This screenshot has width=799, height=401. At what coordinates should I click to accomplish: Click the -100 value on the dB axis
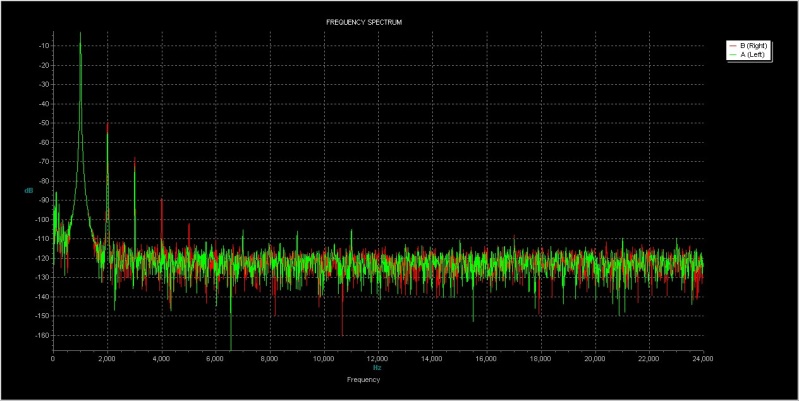coord(42,220)
